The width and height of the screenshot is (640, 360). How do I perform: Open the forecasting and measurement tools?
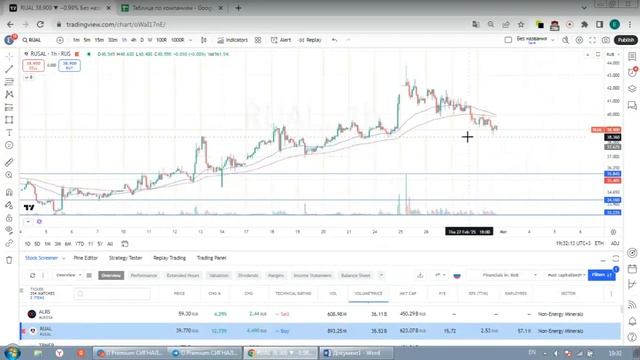coord(9,107)
